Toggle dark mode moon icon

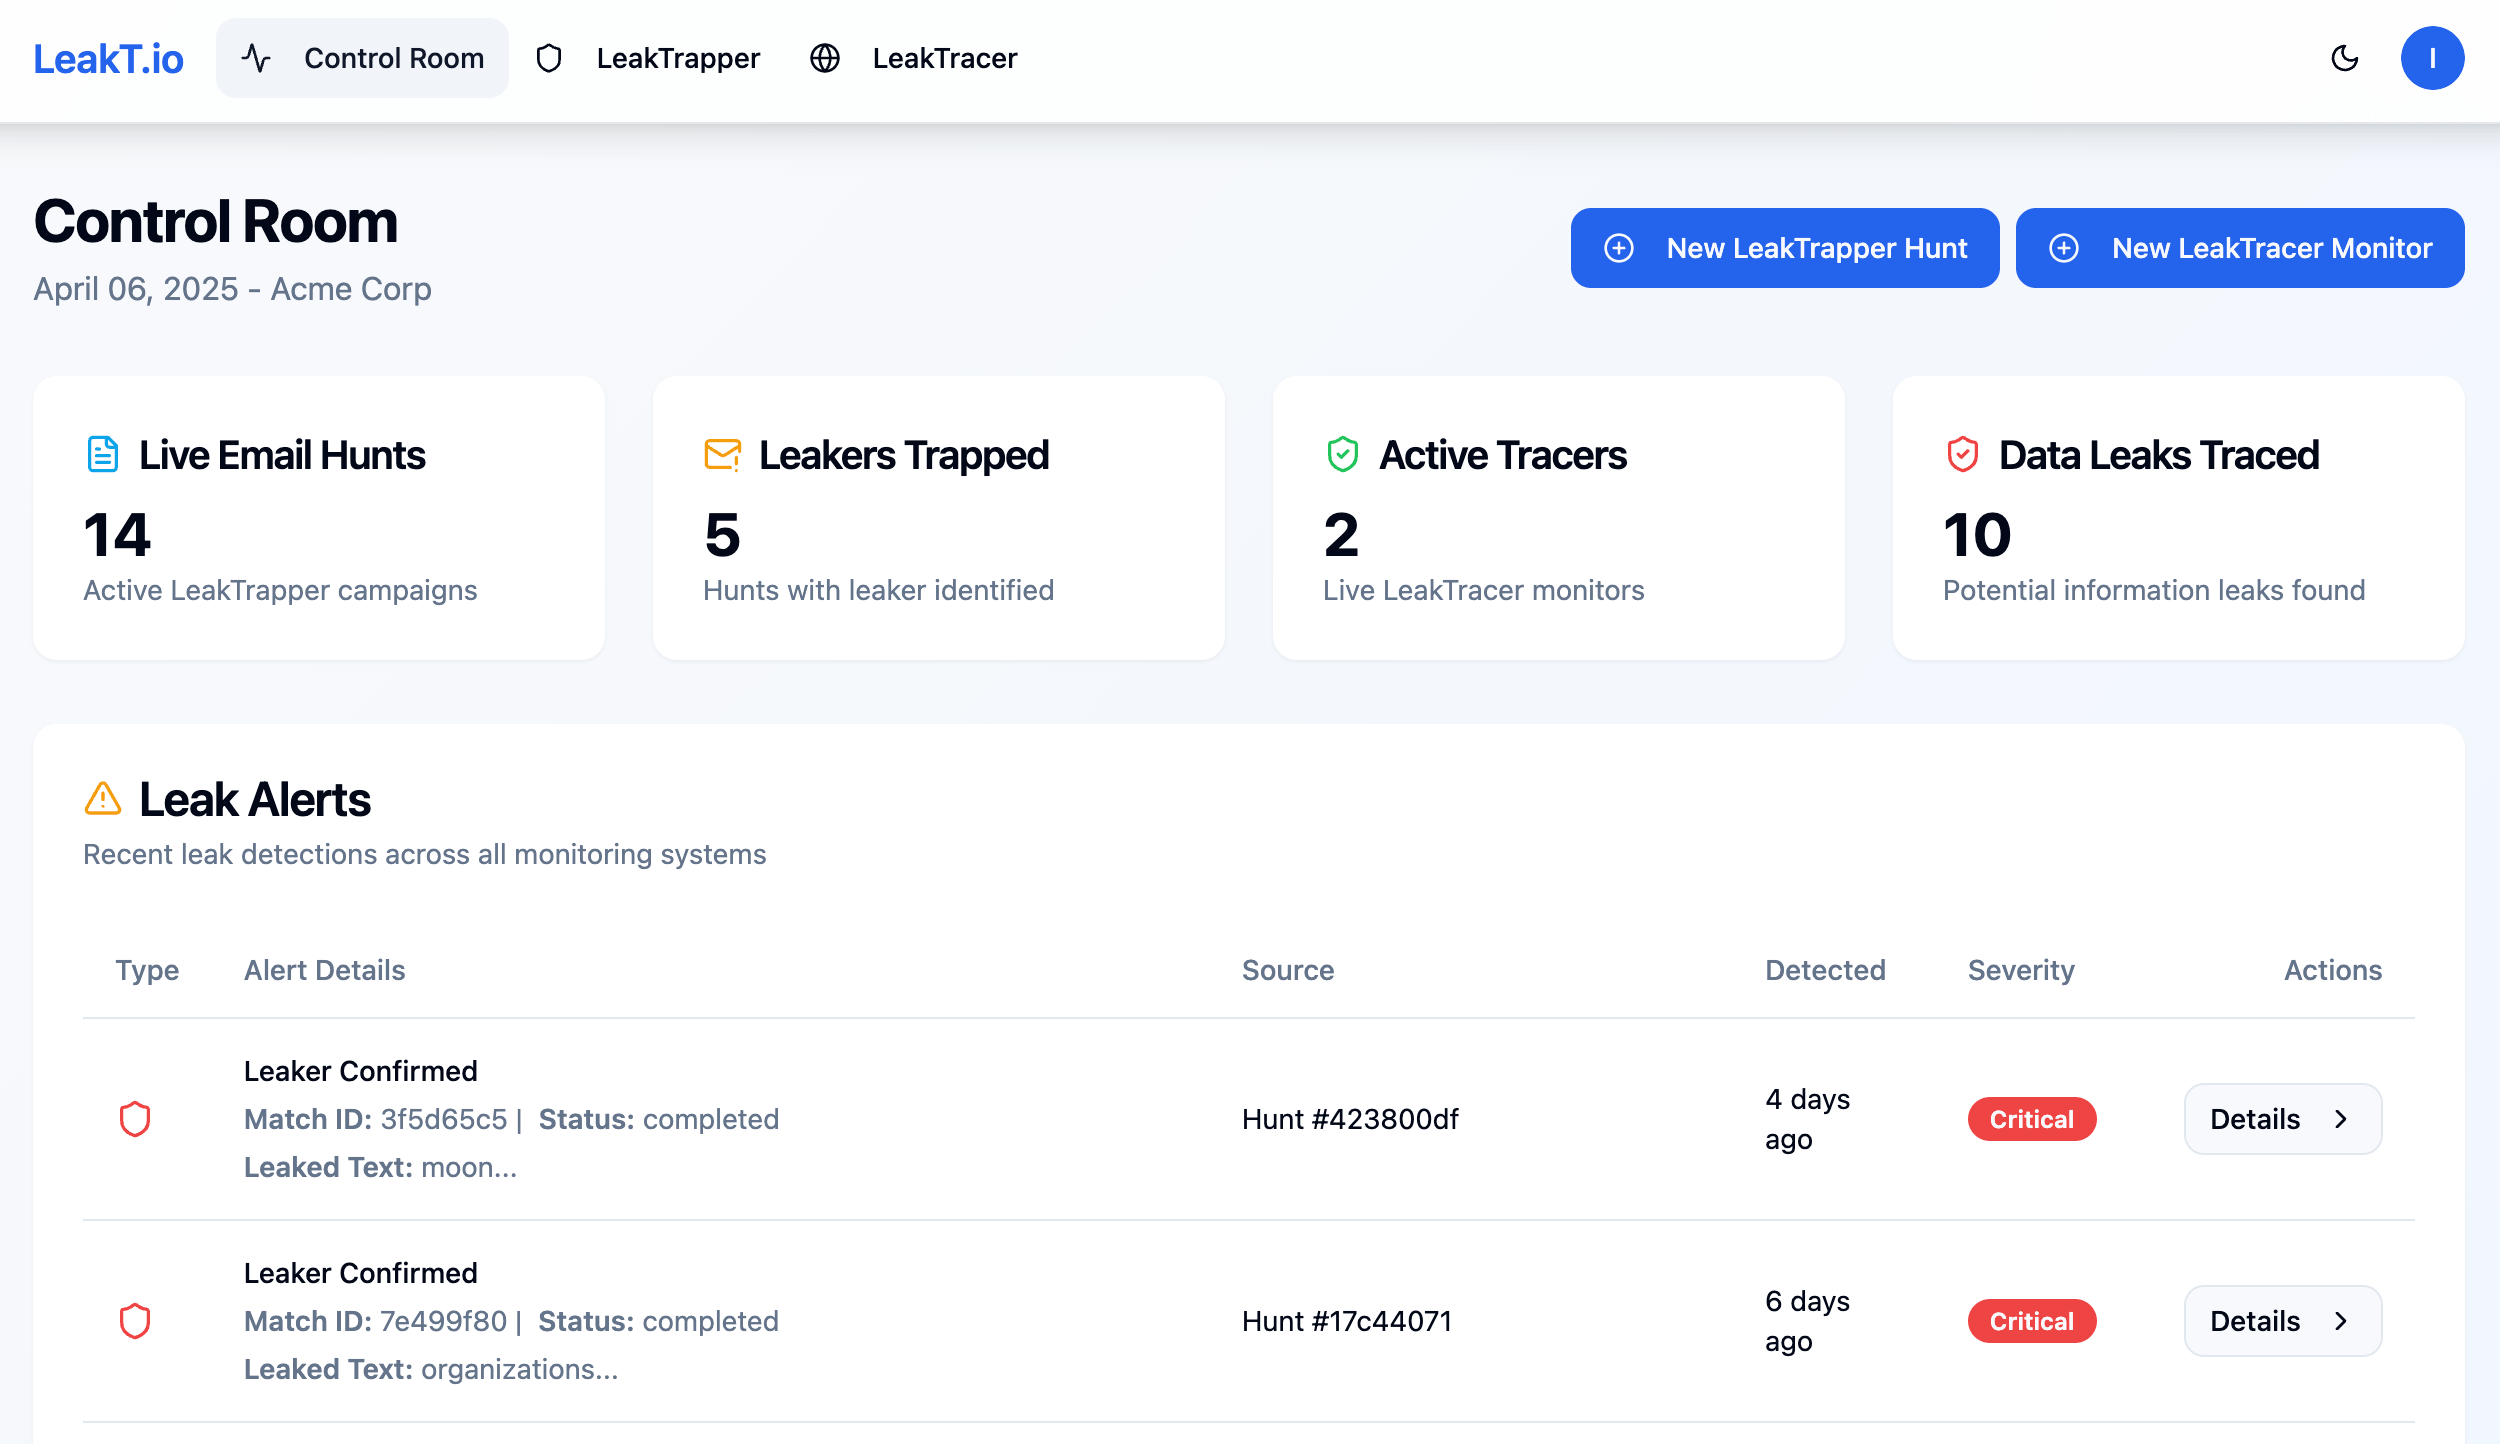click(2344, 59)
